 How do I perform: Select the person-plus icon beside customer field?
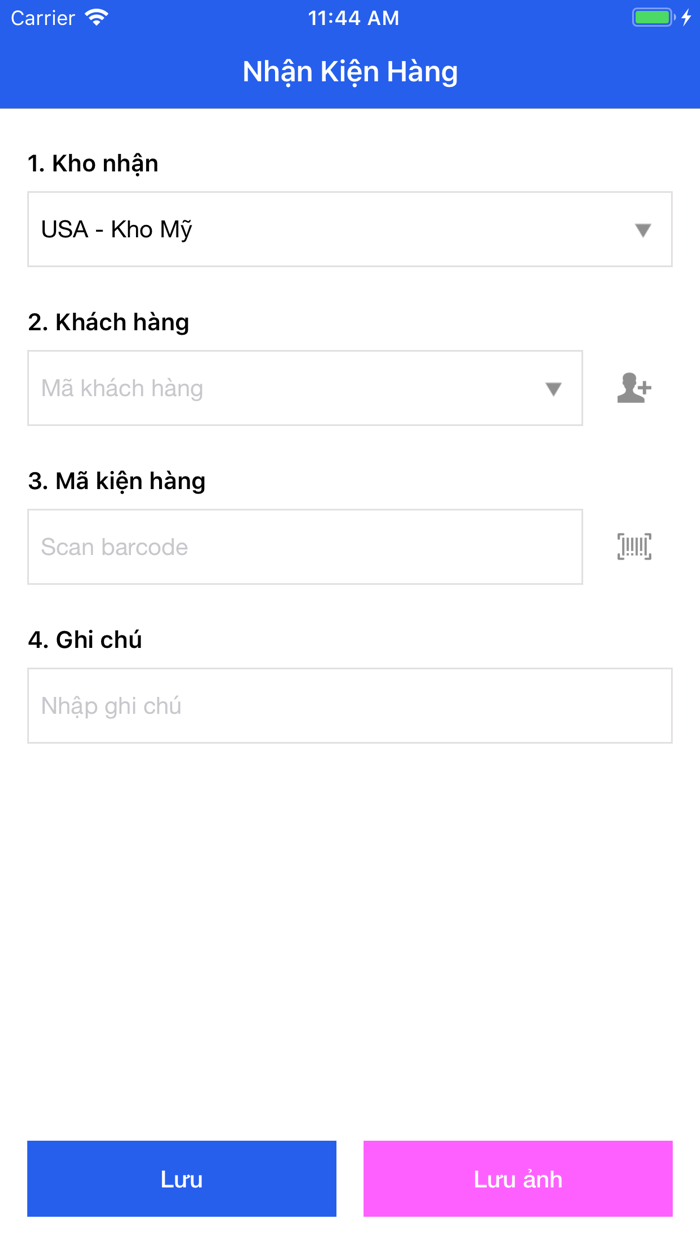point(636,388)
